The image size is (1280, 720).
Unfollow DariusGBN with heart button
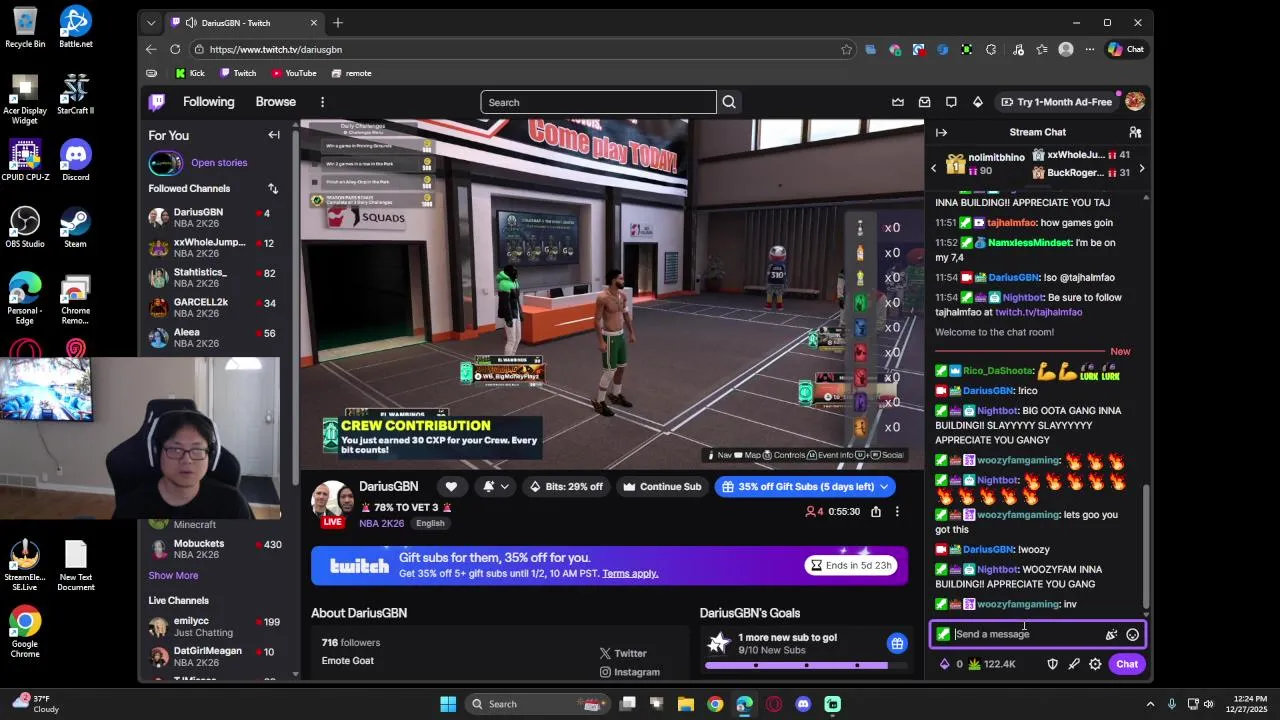pyautogui.click(x=451, y=487)
